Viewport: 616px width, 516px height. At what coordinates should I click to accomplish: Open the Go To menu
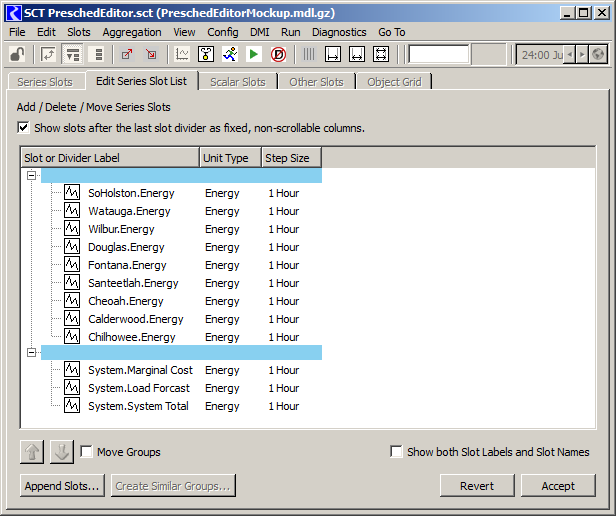click(392, 32)
